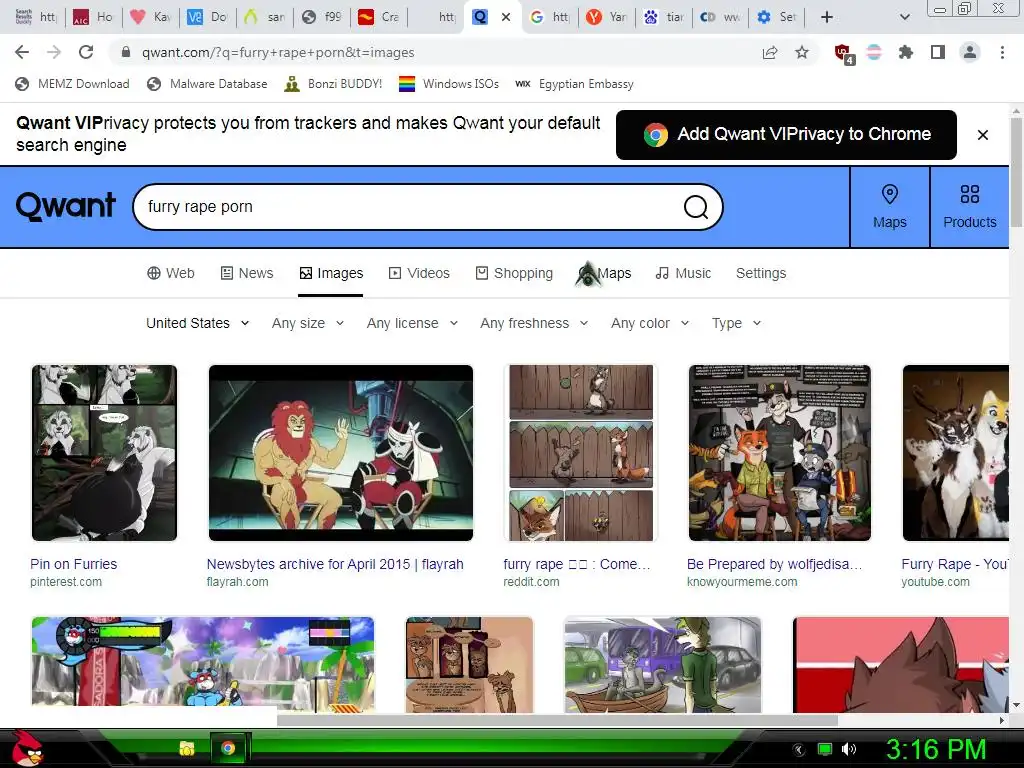The width and height of the screenshot is (1024, 768).
Task: Bookmark this page with the star icon
Action: click(x=802, y=52)
